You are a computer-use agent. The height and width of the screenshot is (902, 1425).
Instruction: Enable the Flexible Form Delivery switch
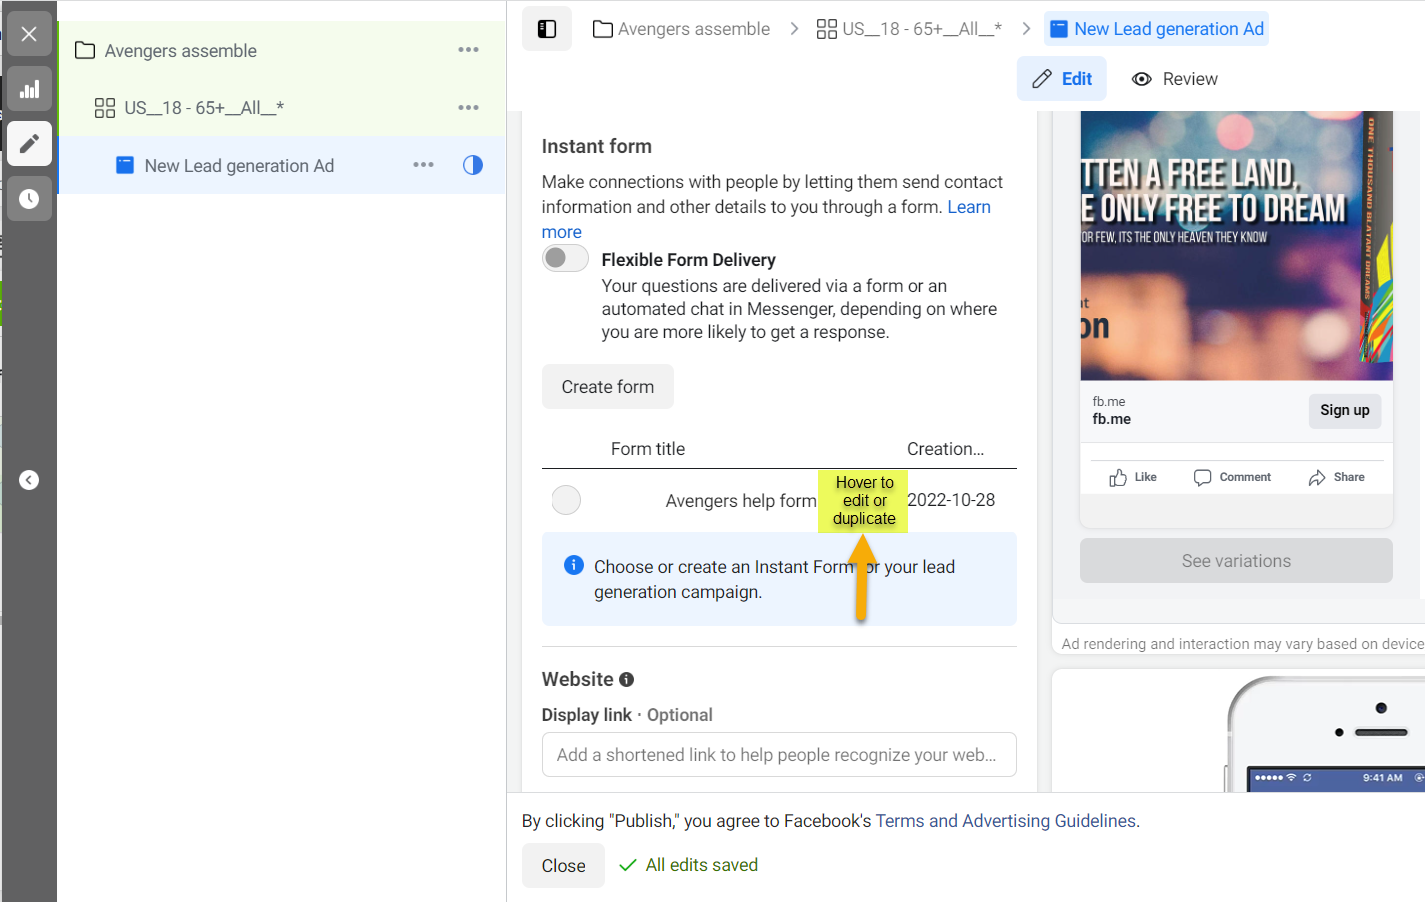(x=565, y=258)
